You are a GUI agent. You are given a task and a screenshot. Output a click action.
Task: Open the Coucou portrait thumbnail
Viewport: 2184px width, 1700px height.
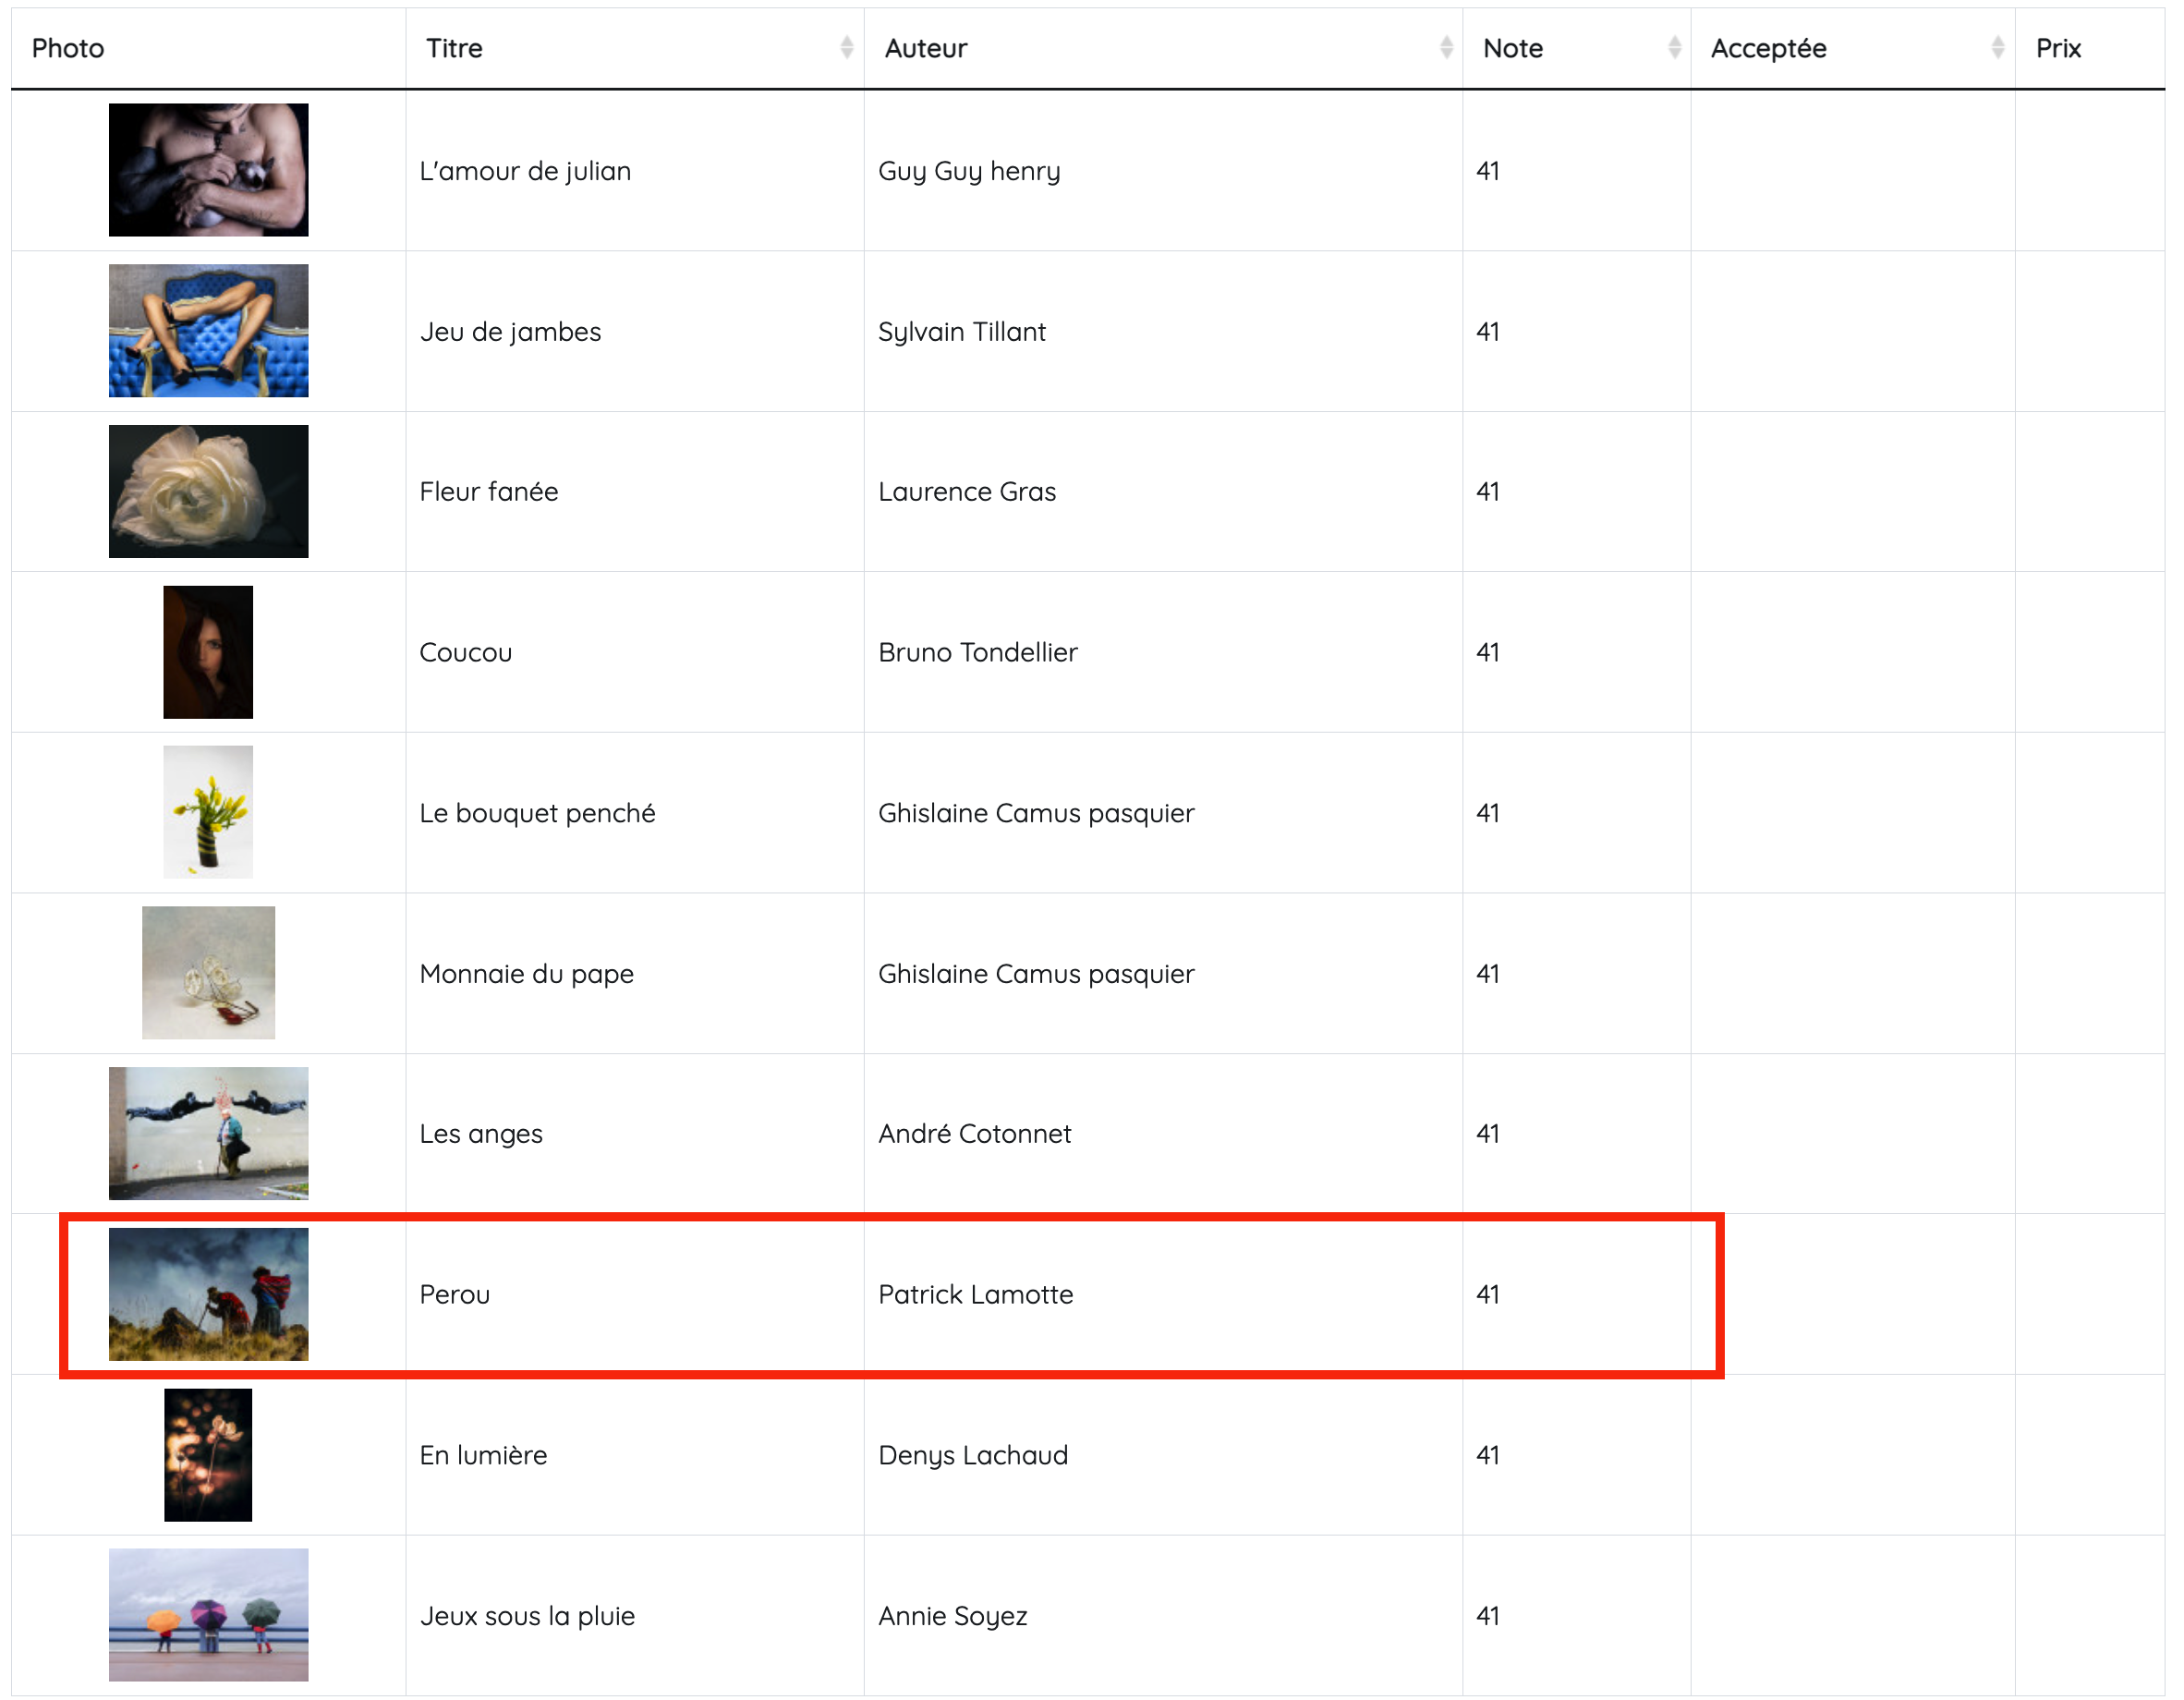pyautogui.click(x=208, y=652)
